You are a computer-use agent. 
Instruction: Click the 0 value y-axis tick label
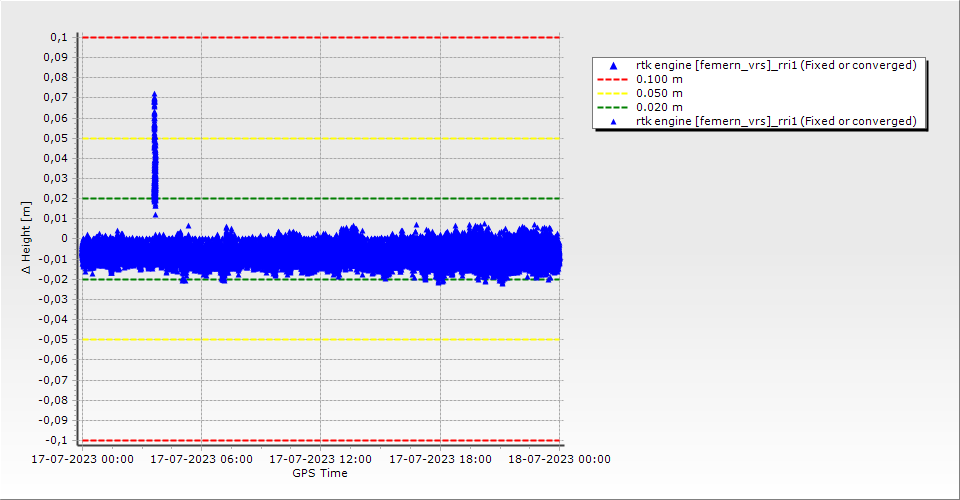click(66, 239)
